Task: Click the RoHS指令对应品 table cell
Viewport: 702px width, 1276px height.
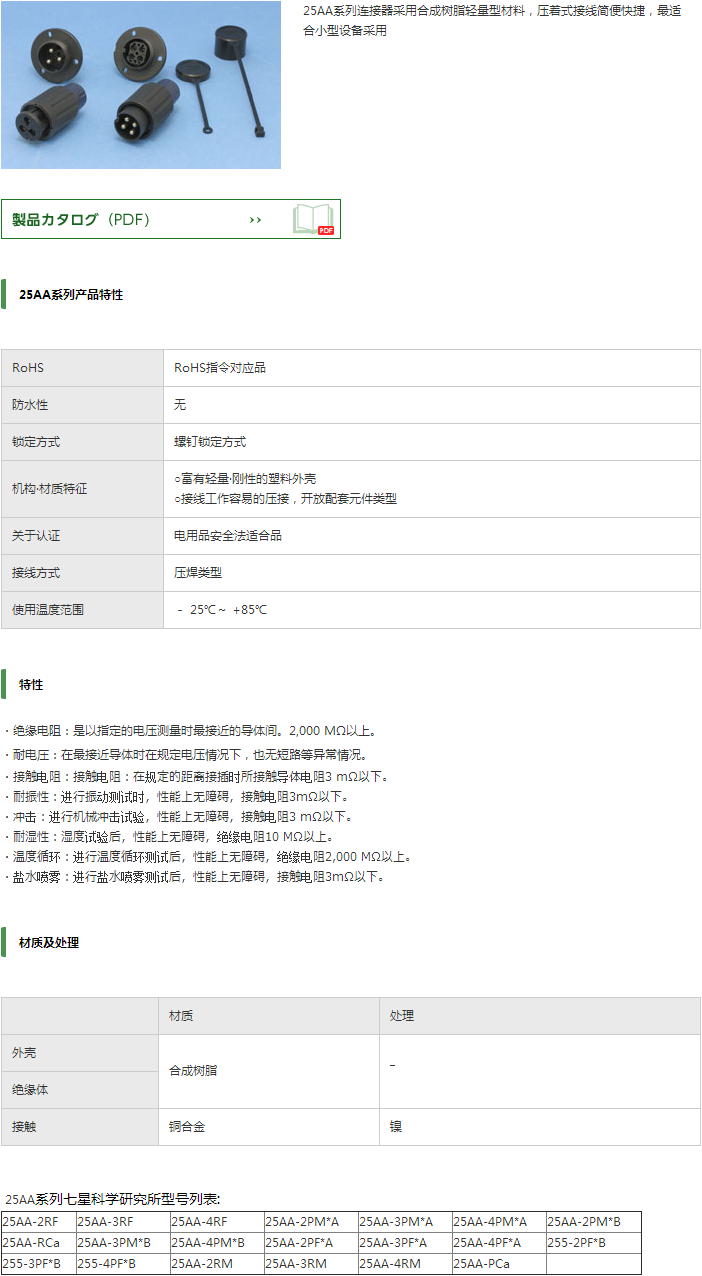Action: pyautogui.click(x=432, y=368)
